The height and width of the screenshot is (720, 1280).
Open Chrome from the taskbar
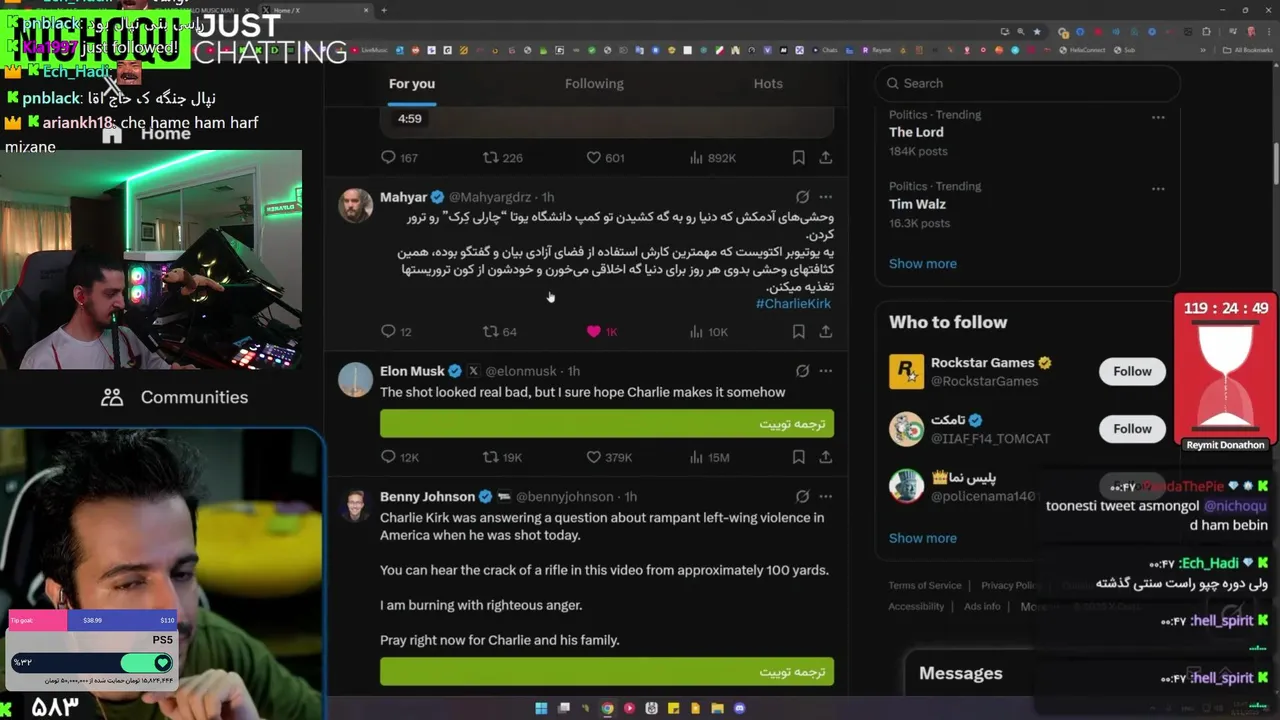(607, 708)
